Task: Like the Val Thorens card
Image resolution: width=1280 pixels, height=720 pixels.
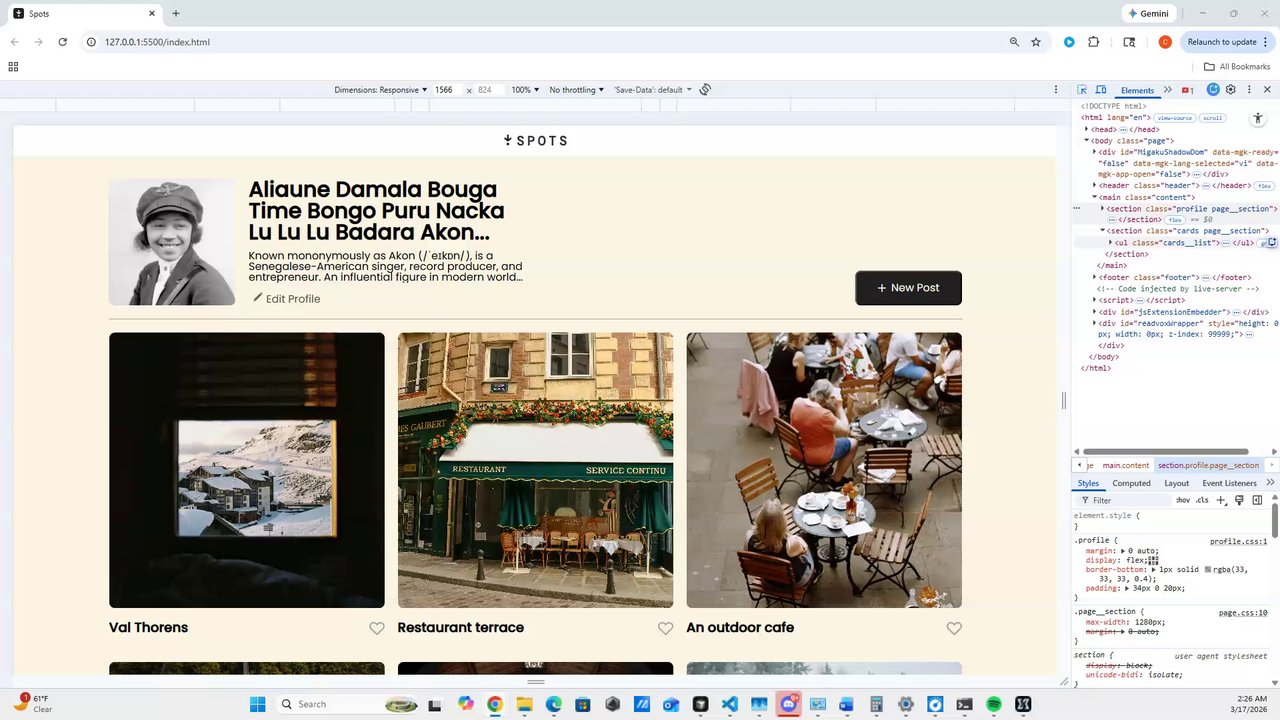Action: point(376,628)
